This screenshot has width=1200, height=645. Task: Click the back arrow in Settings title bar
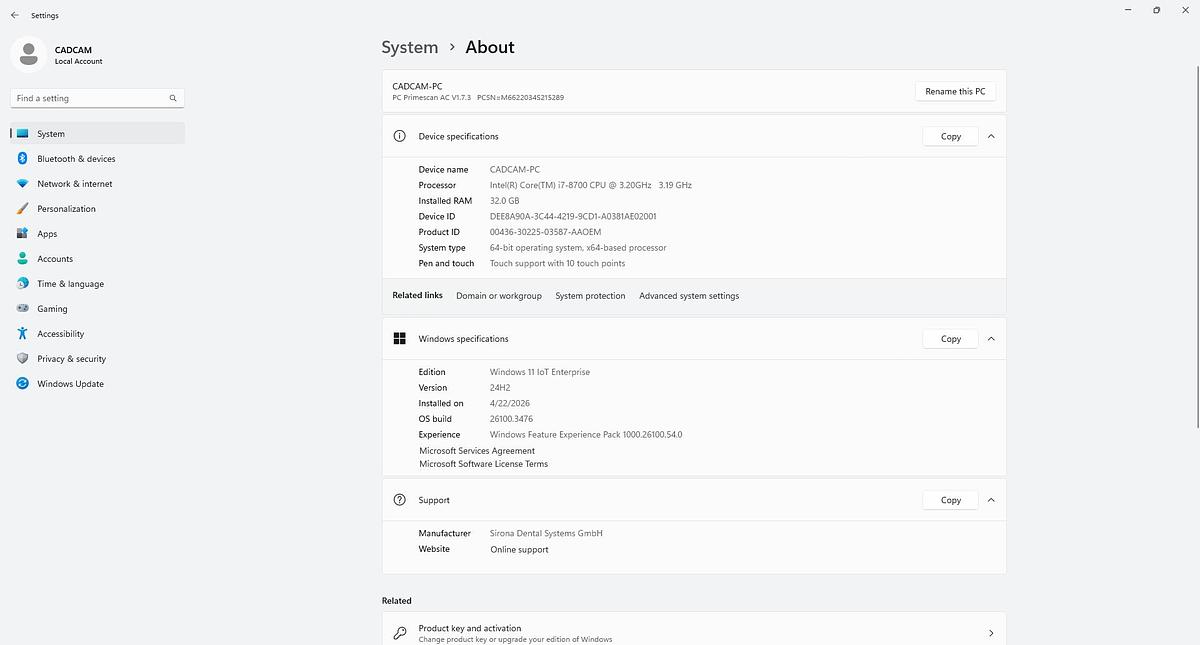tap(14, 16)
